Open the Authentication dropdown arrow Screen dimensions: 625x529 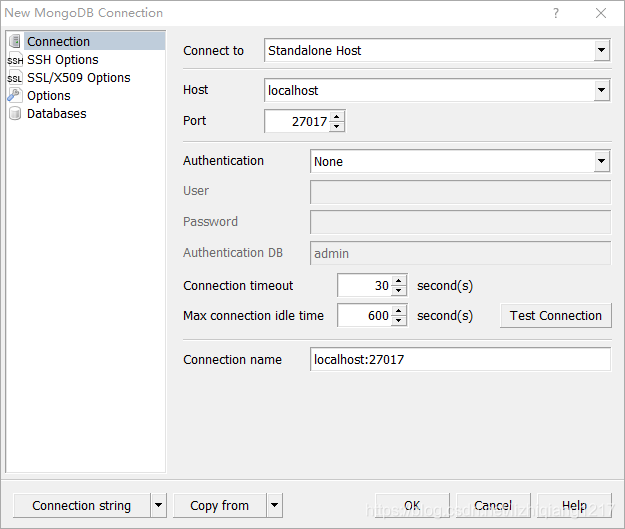point(601,161)
